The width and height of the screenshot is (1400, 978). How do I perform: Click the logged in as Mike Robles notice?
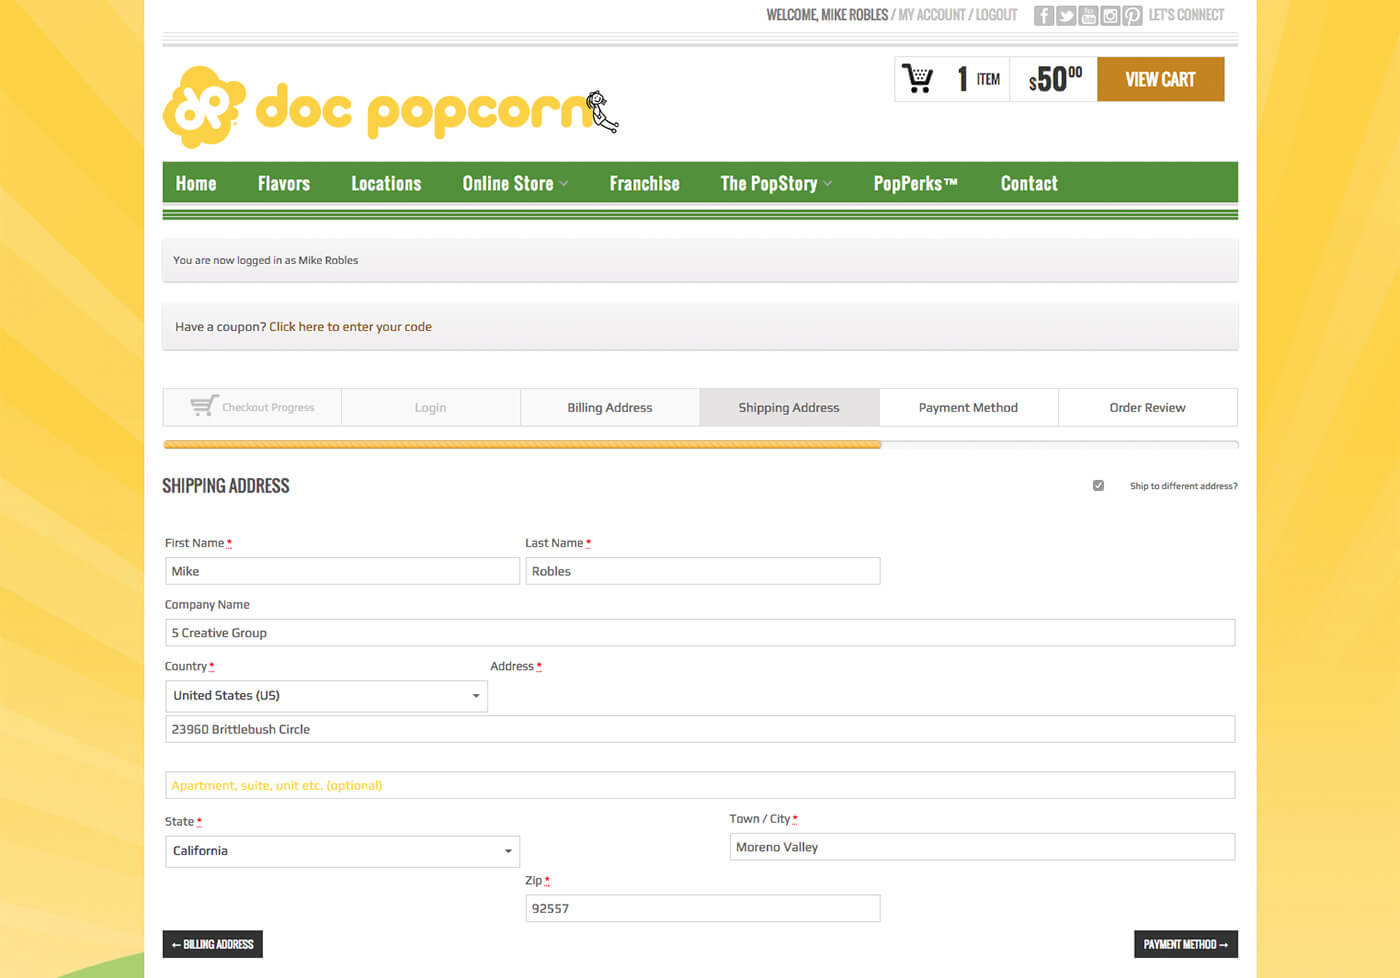pyautogui.click(x=700, y=260)
